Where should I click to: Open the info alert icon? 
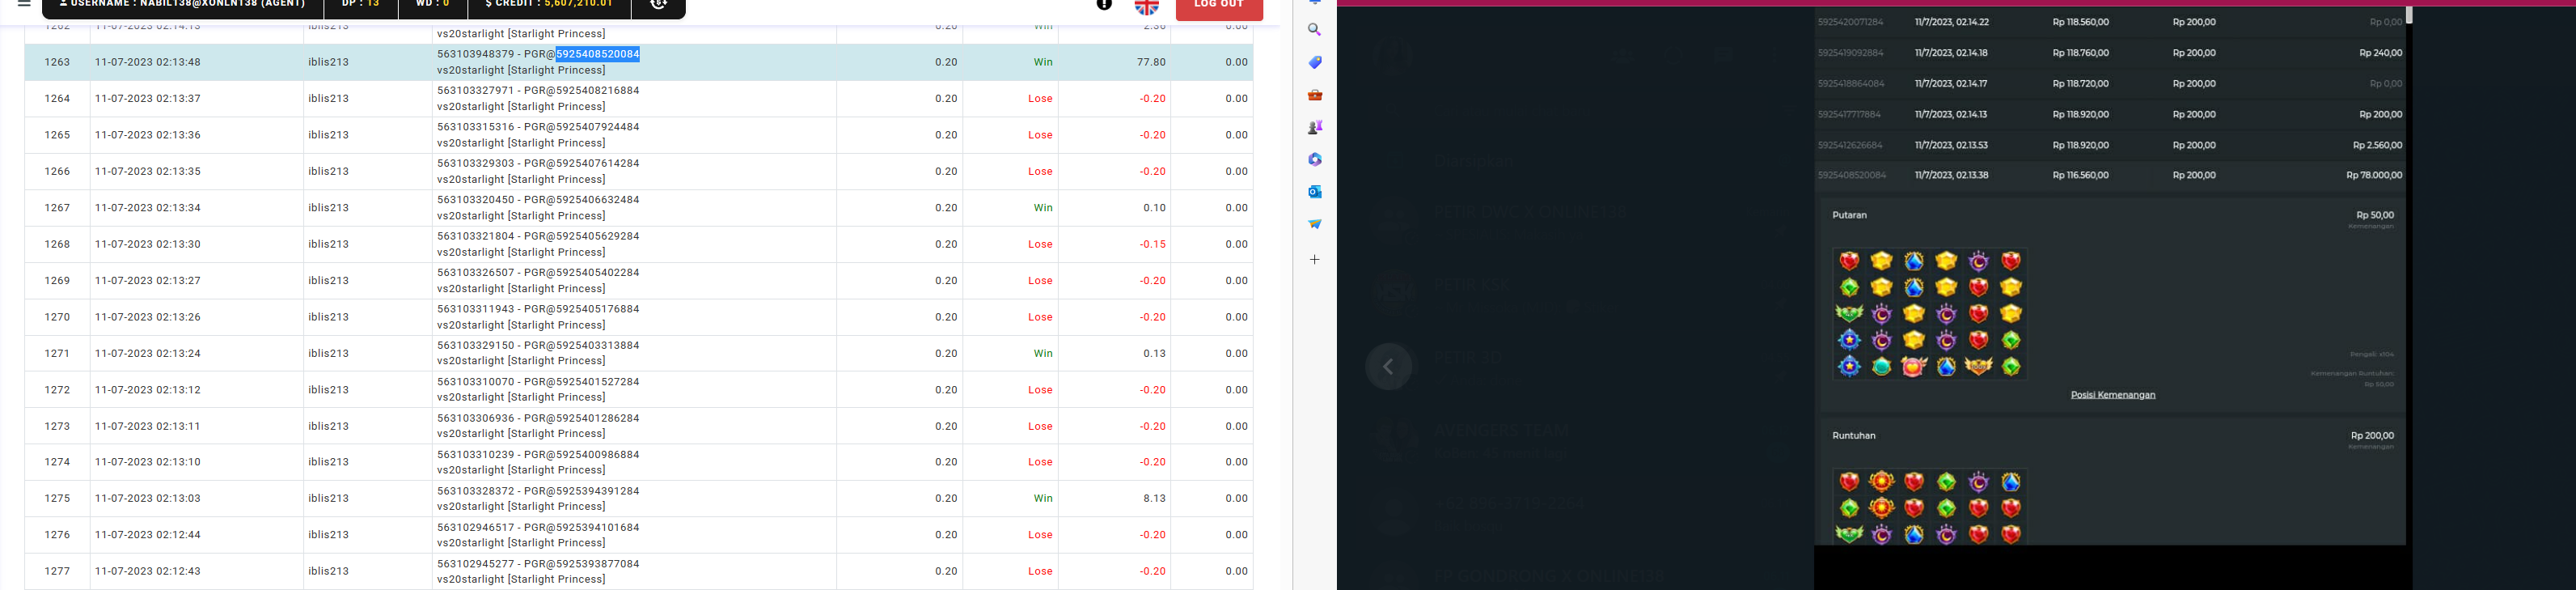(1104, 4)
